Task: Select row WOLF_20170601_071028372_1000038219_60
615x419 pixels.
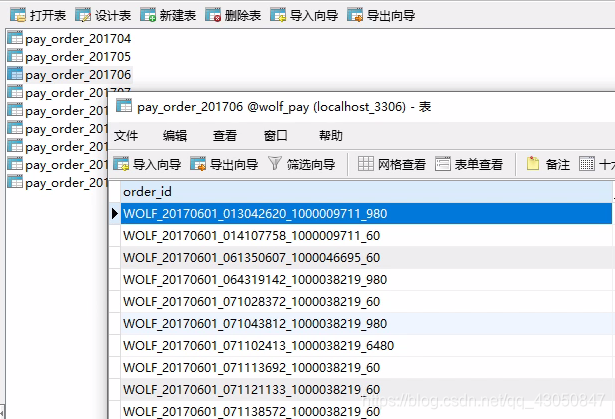Action: coord(366,301)
